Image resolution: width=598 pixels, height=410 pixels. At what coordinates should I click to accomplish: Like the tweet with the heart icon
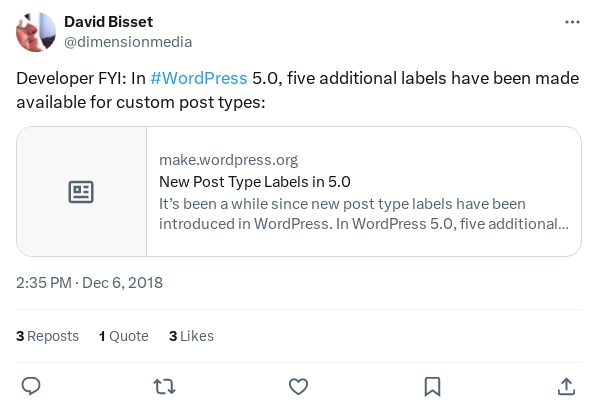pyautogui.click(x=298, y=386)
